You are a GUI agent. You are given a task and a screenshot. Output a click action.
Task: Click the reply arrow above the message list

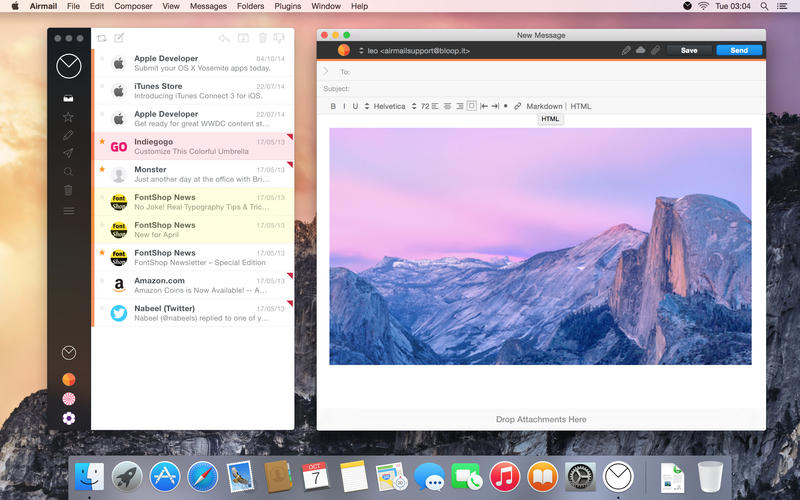[223, 38]
